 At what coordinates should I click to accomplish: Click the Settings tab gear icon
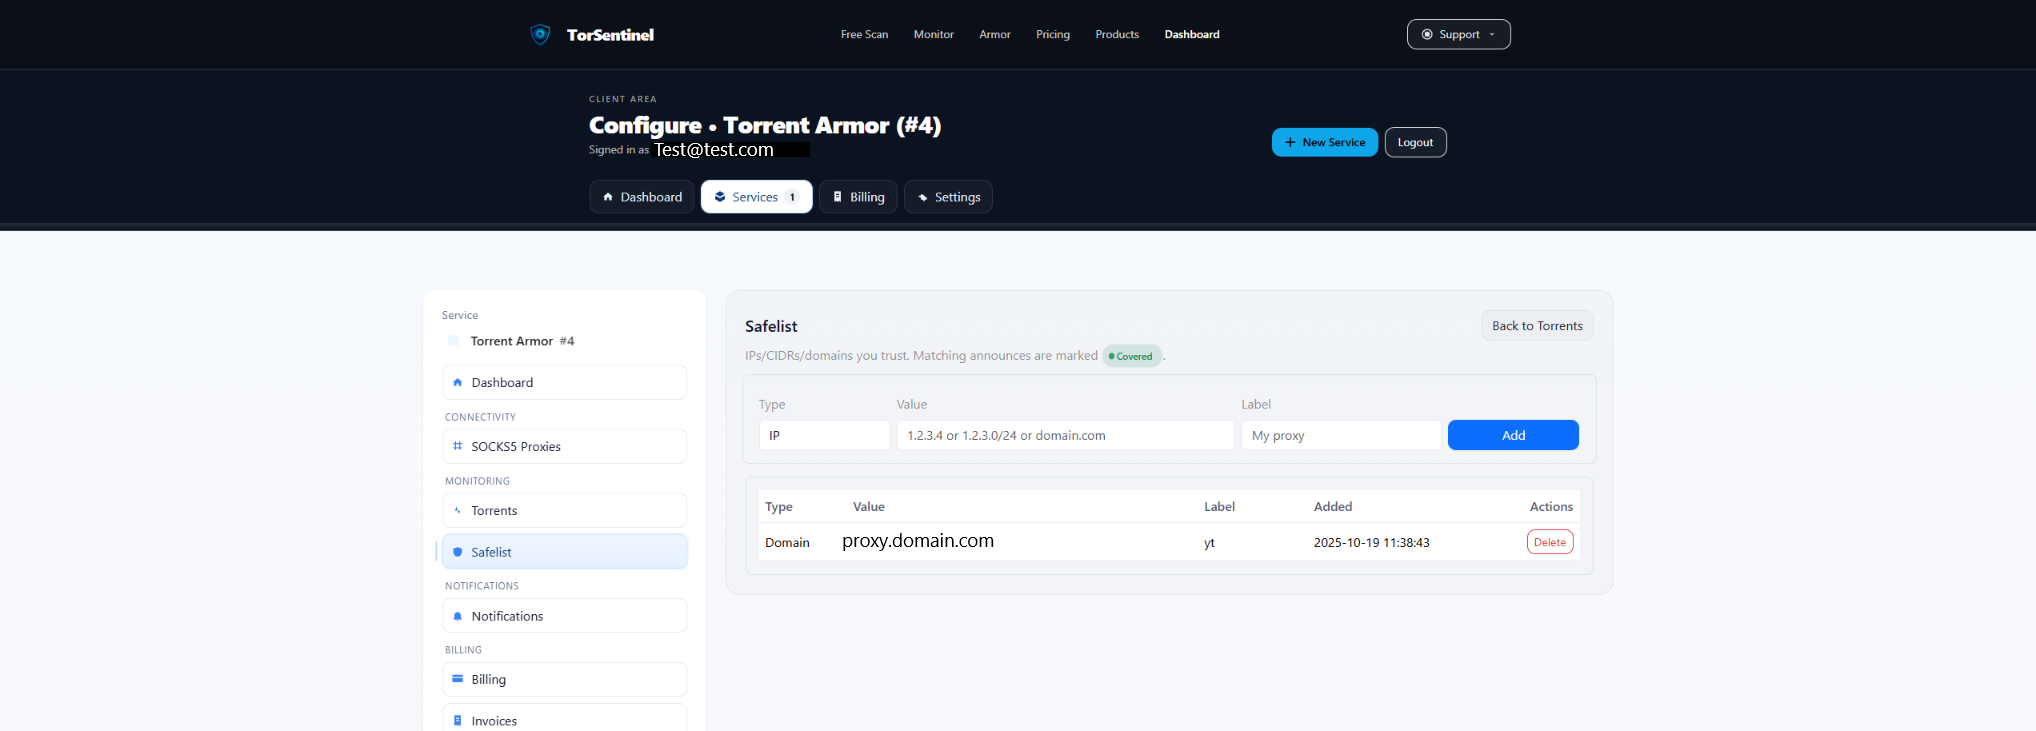point(923,197)
